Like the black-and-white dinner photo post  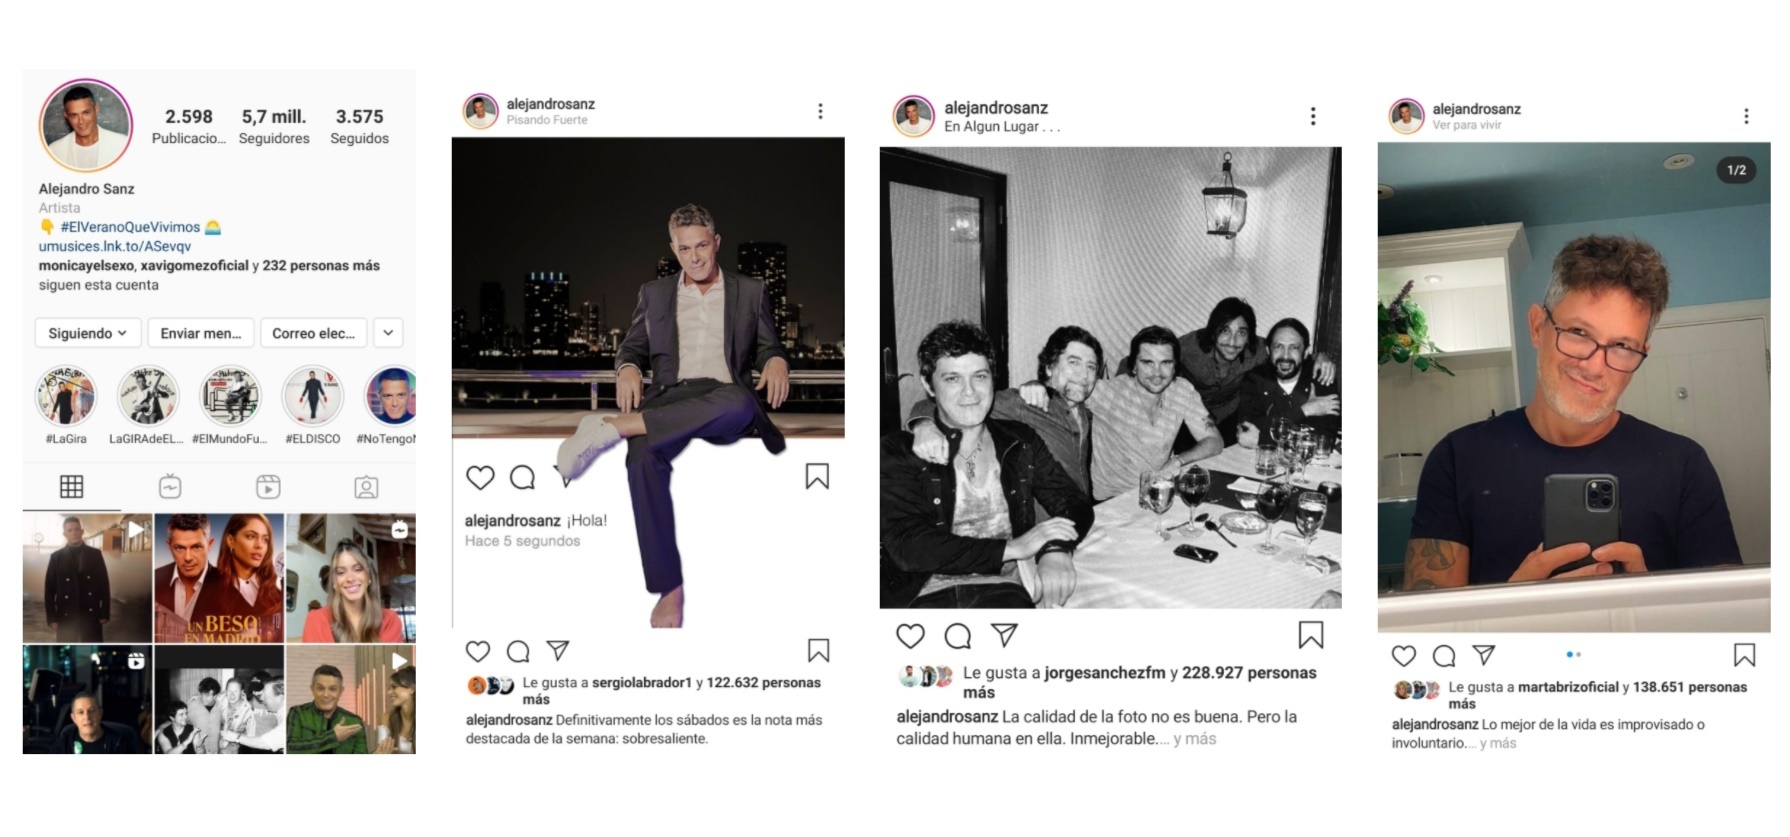(910, 636)
